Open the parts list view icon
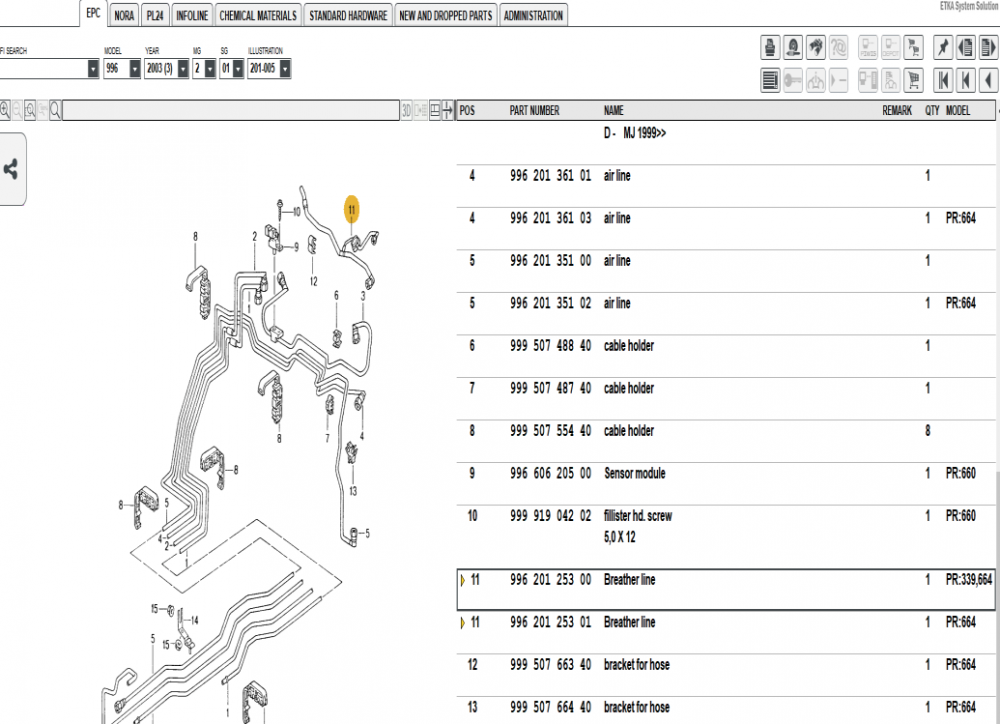Image resolution: width=1000 pixels, height=724 pixels. pos(768,80)
